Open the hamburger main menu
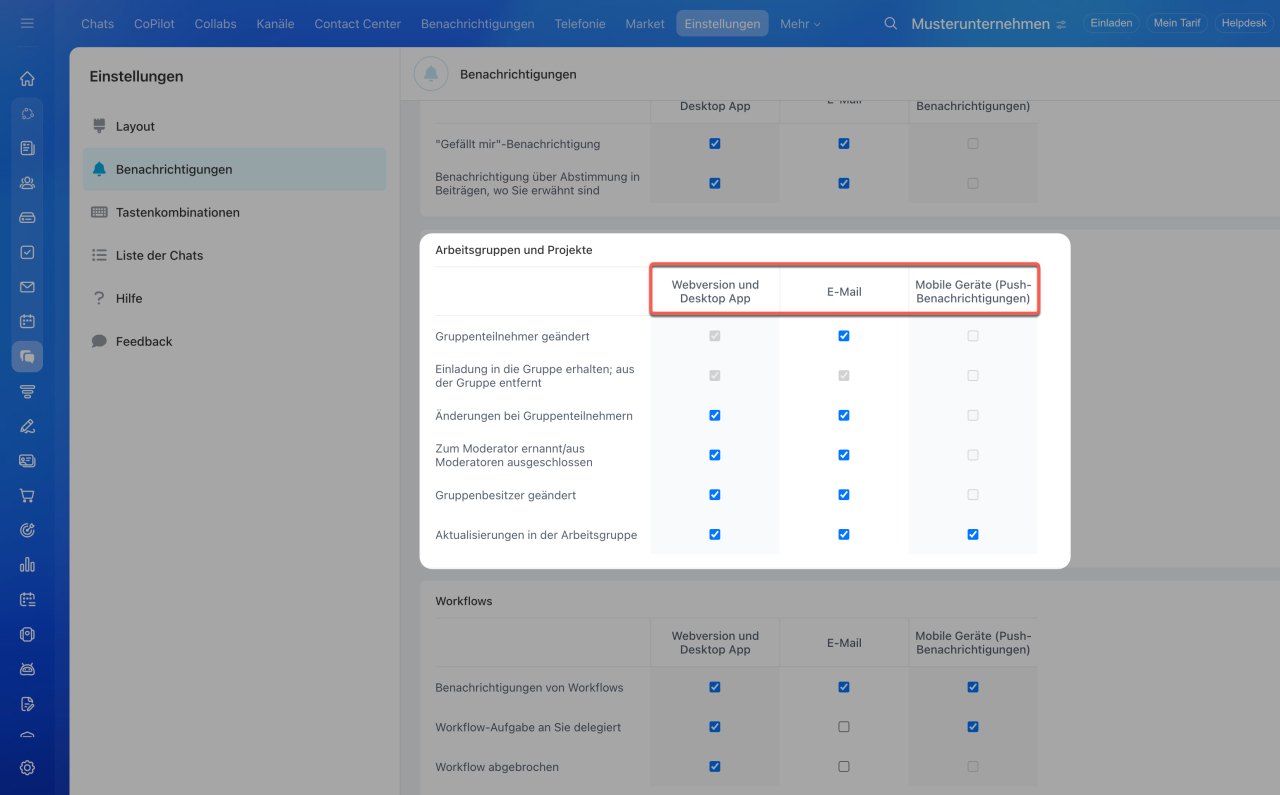Viewport: 1280px width, 795px height. (27, 23)
